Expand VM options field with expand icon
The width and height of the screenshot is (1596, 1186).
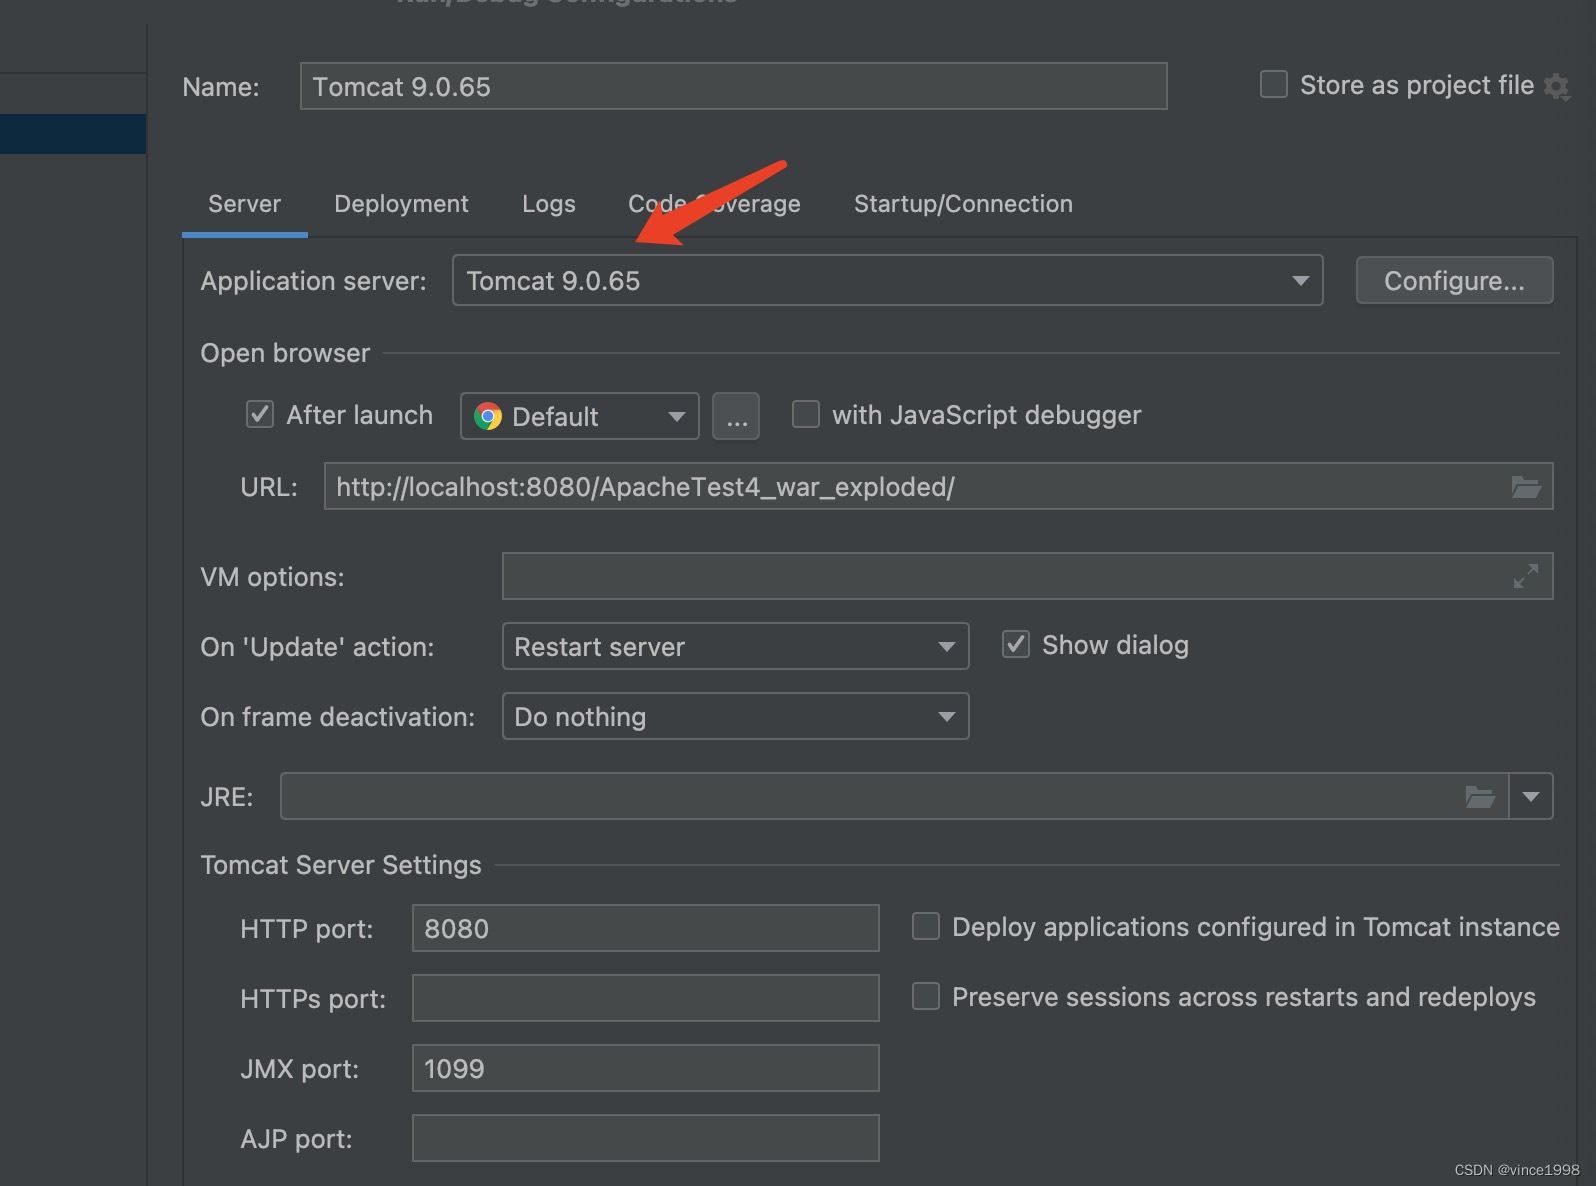point(1525,576)
